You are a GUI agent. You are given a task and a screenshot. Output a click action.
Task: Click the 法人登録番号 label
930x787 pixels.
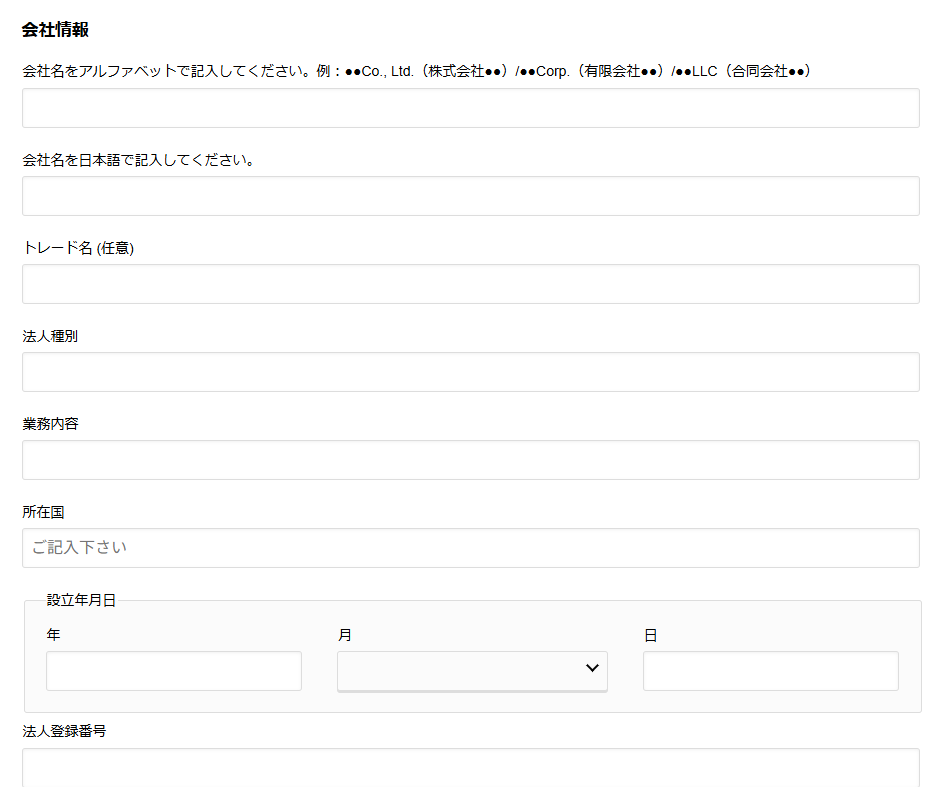[x=64, y=731]
